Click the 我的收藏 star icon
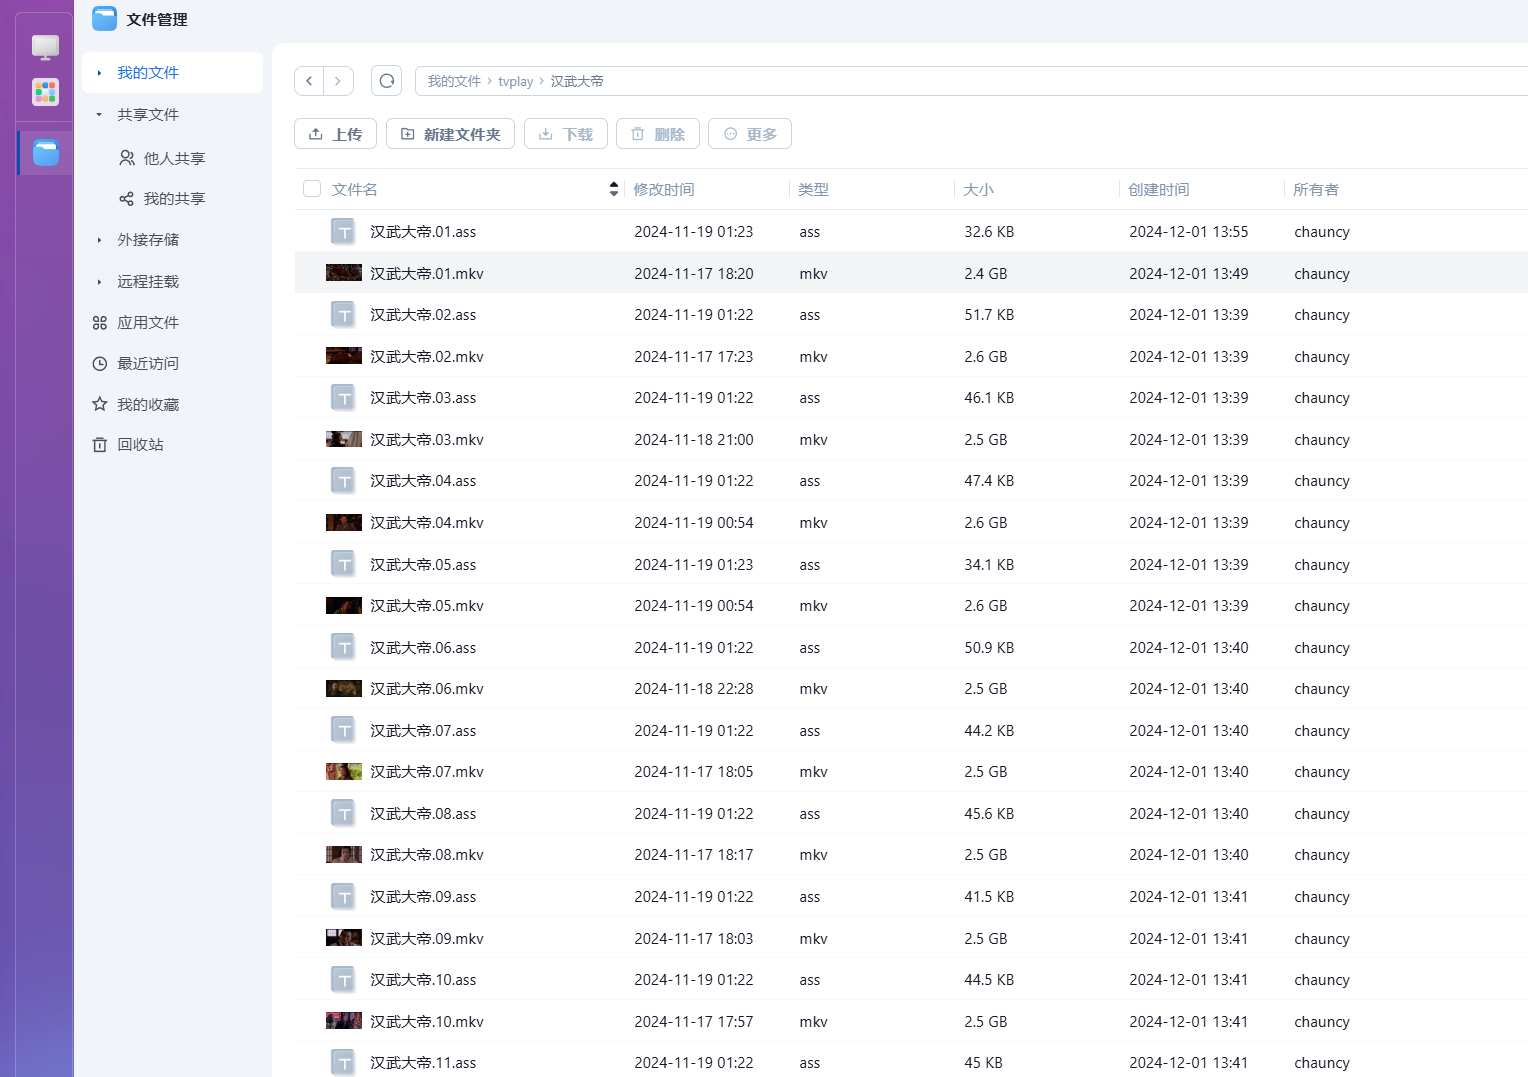This screenshot has width=1528, height=1077. pos(100,404)
